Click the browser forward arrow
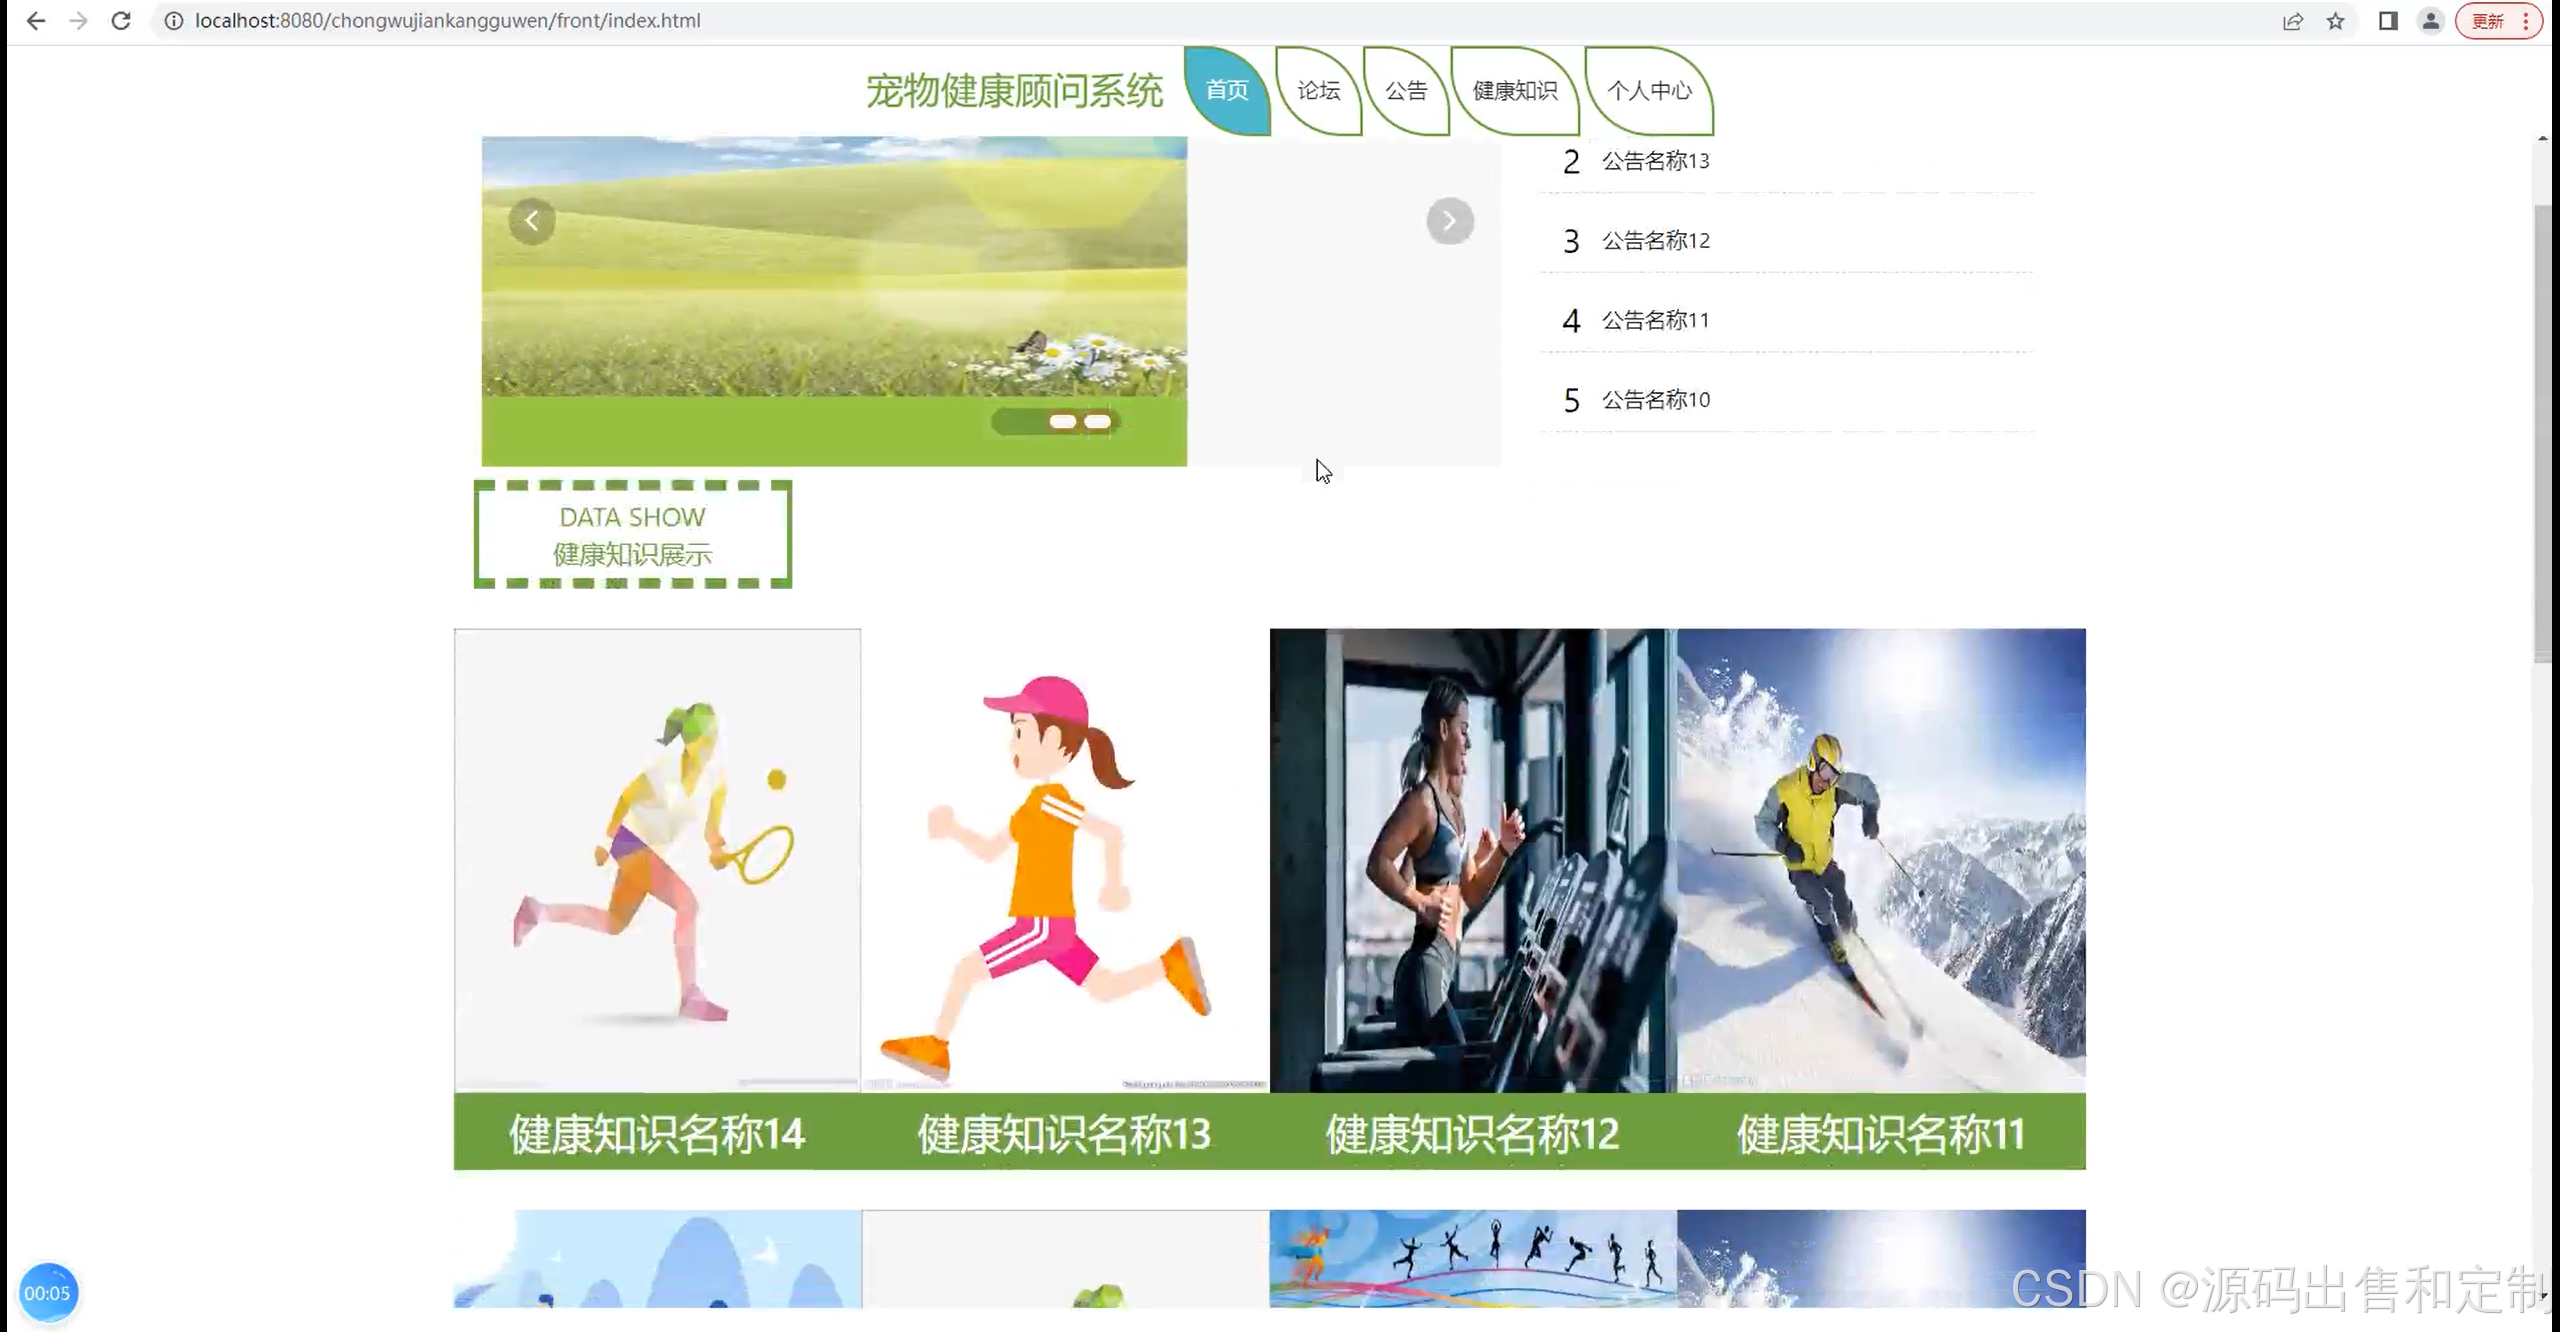 tap(78, 21)
